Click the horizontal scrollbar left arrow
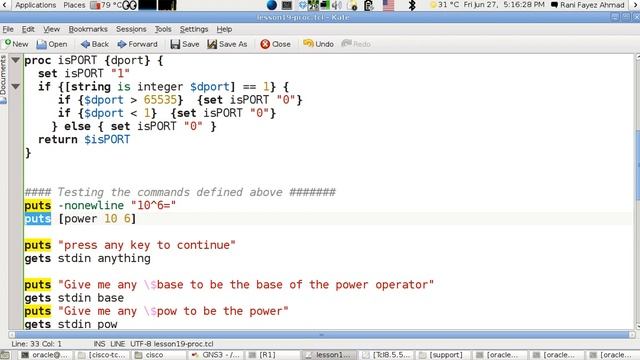The height and width of the screenshot is (360, 640). (x=12, y=335)
